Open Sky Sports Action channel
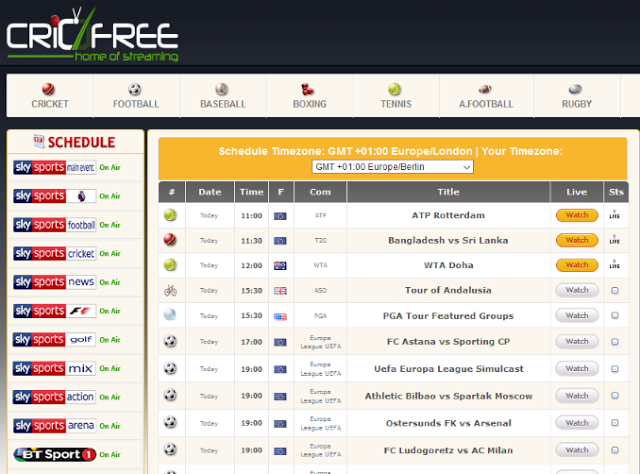The height and width of the screenshot is (474, 640). 55,397
